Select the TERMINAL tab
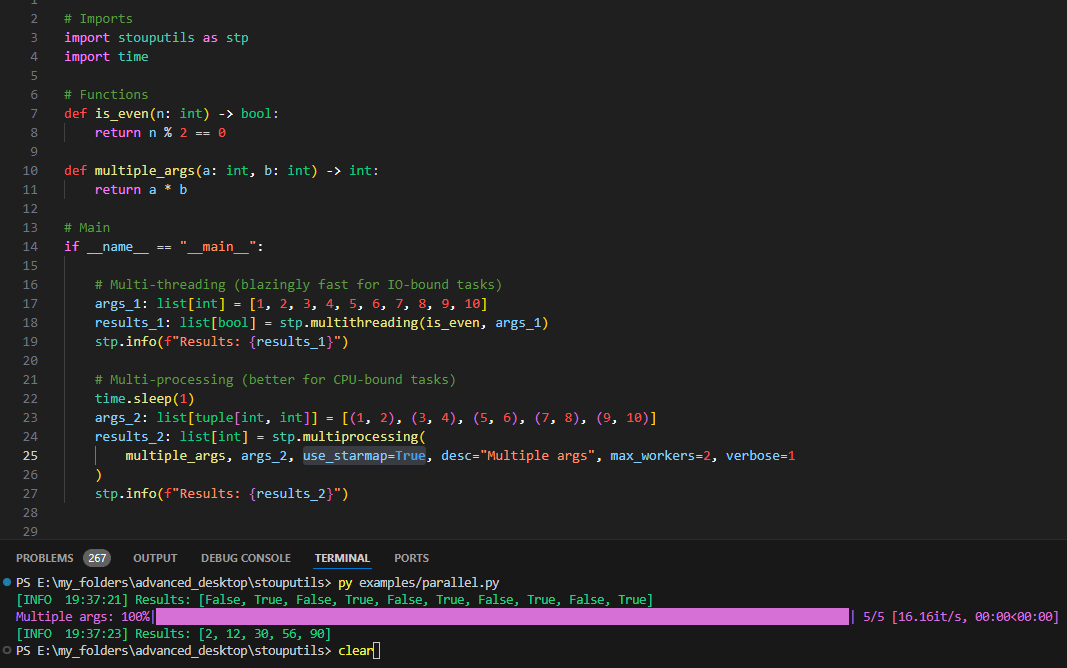Screen dimensions: 1067x668 click(342, 558)
